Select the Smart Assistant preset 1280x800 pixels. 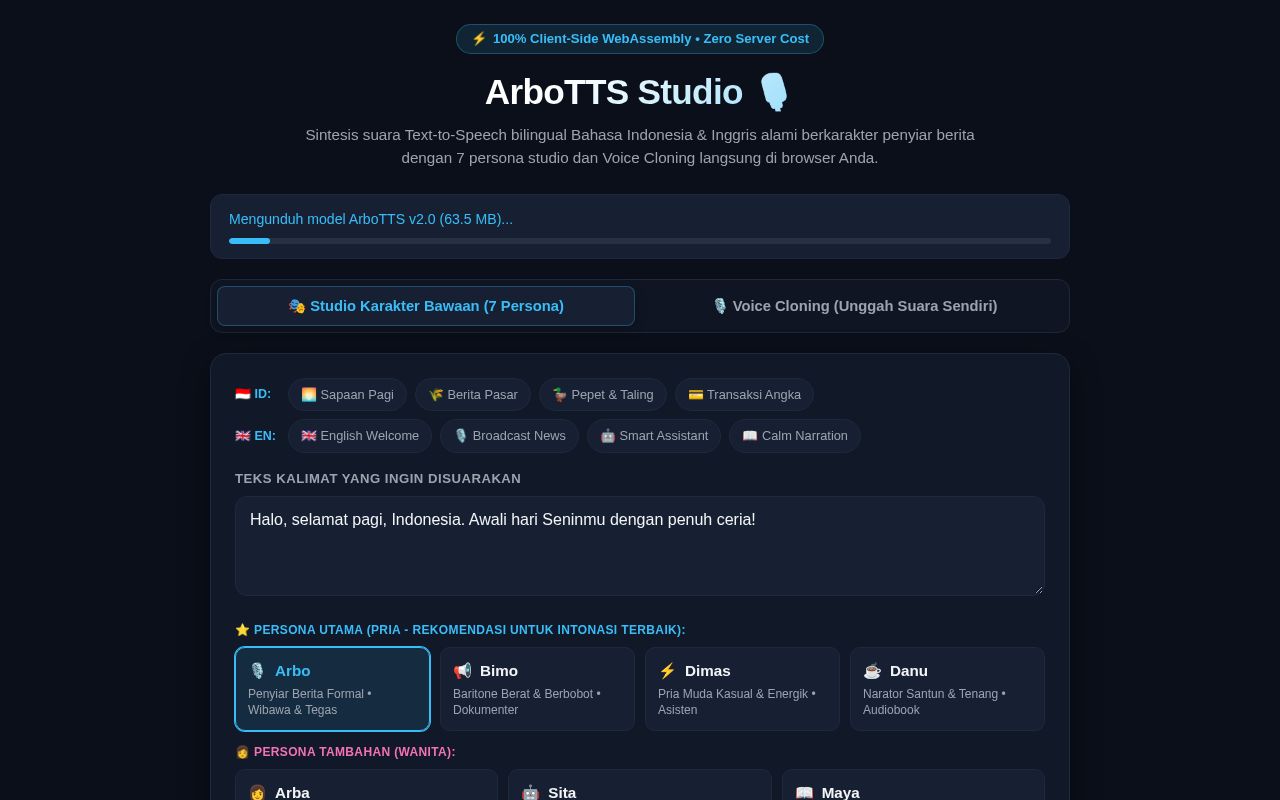pyautogui.click(x=654, y=436)
